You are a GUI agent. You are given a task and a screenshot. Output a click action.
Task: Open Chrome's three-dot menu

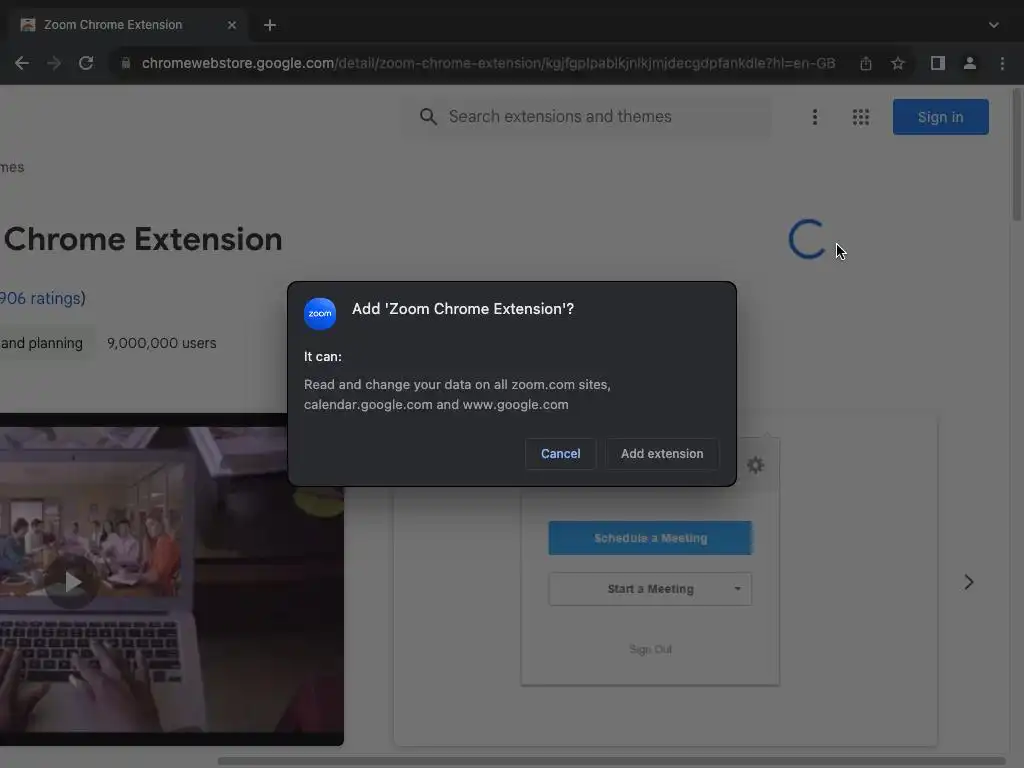(1002, 63)
